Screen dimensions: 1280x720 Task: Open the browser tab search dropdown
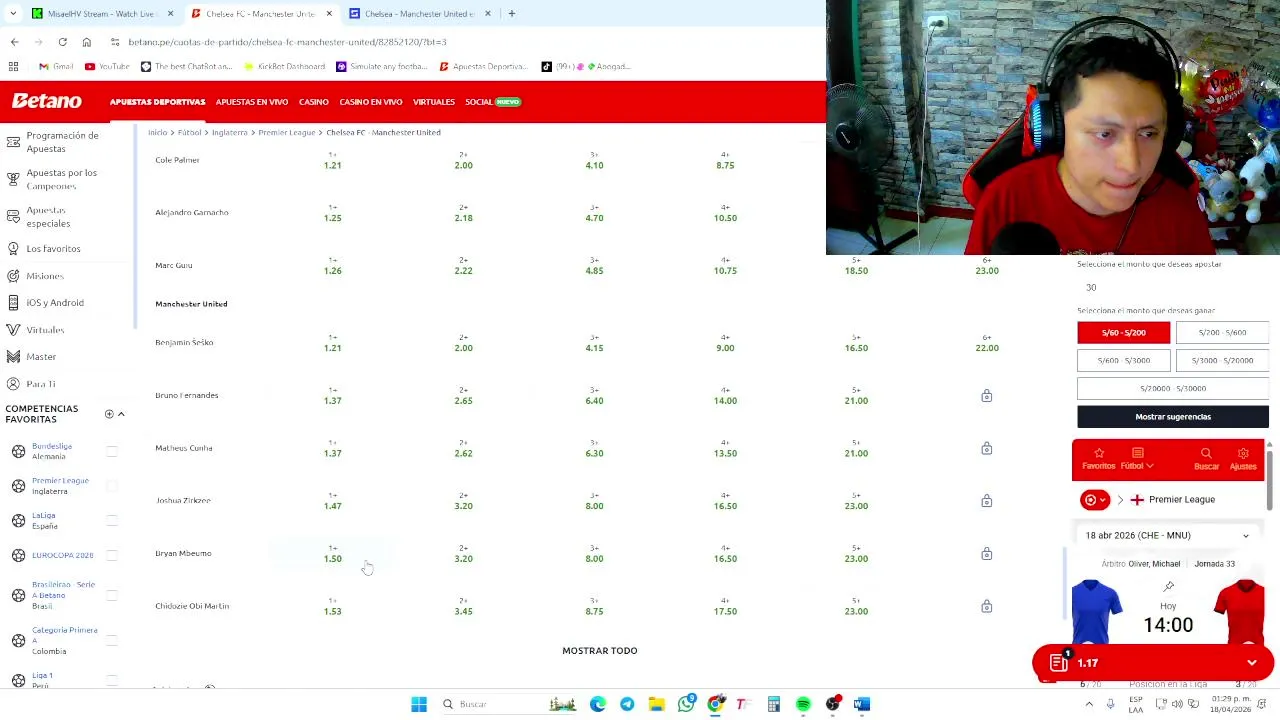(x=13, y=14)
